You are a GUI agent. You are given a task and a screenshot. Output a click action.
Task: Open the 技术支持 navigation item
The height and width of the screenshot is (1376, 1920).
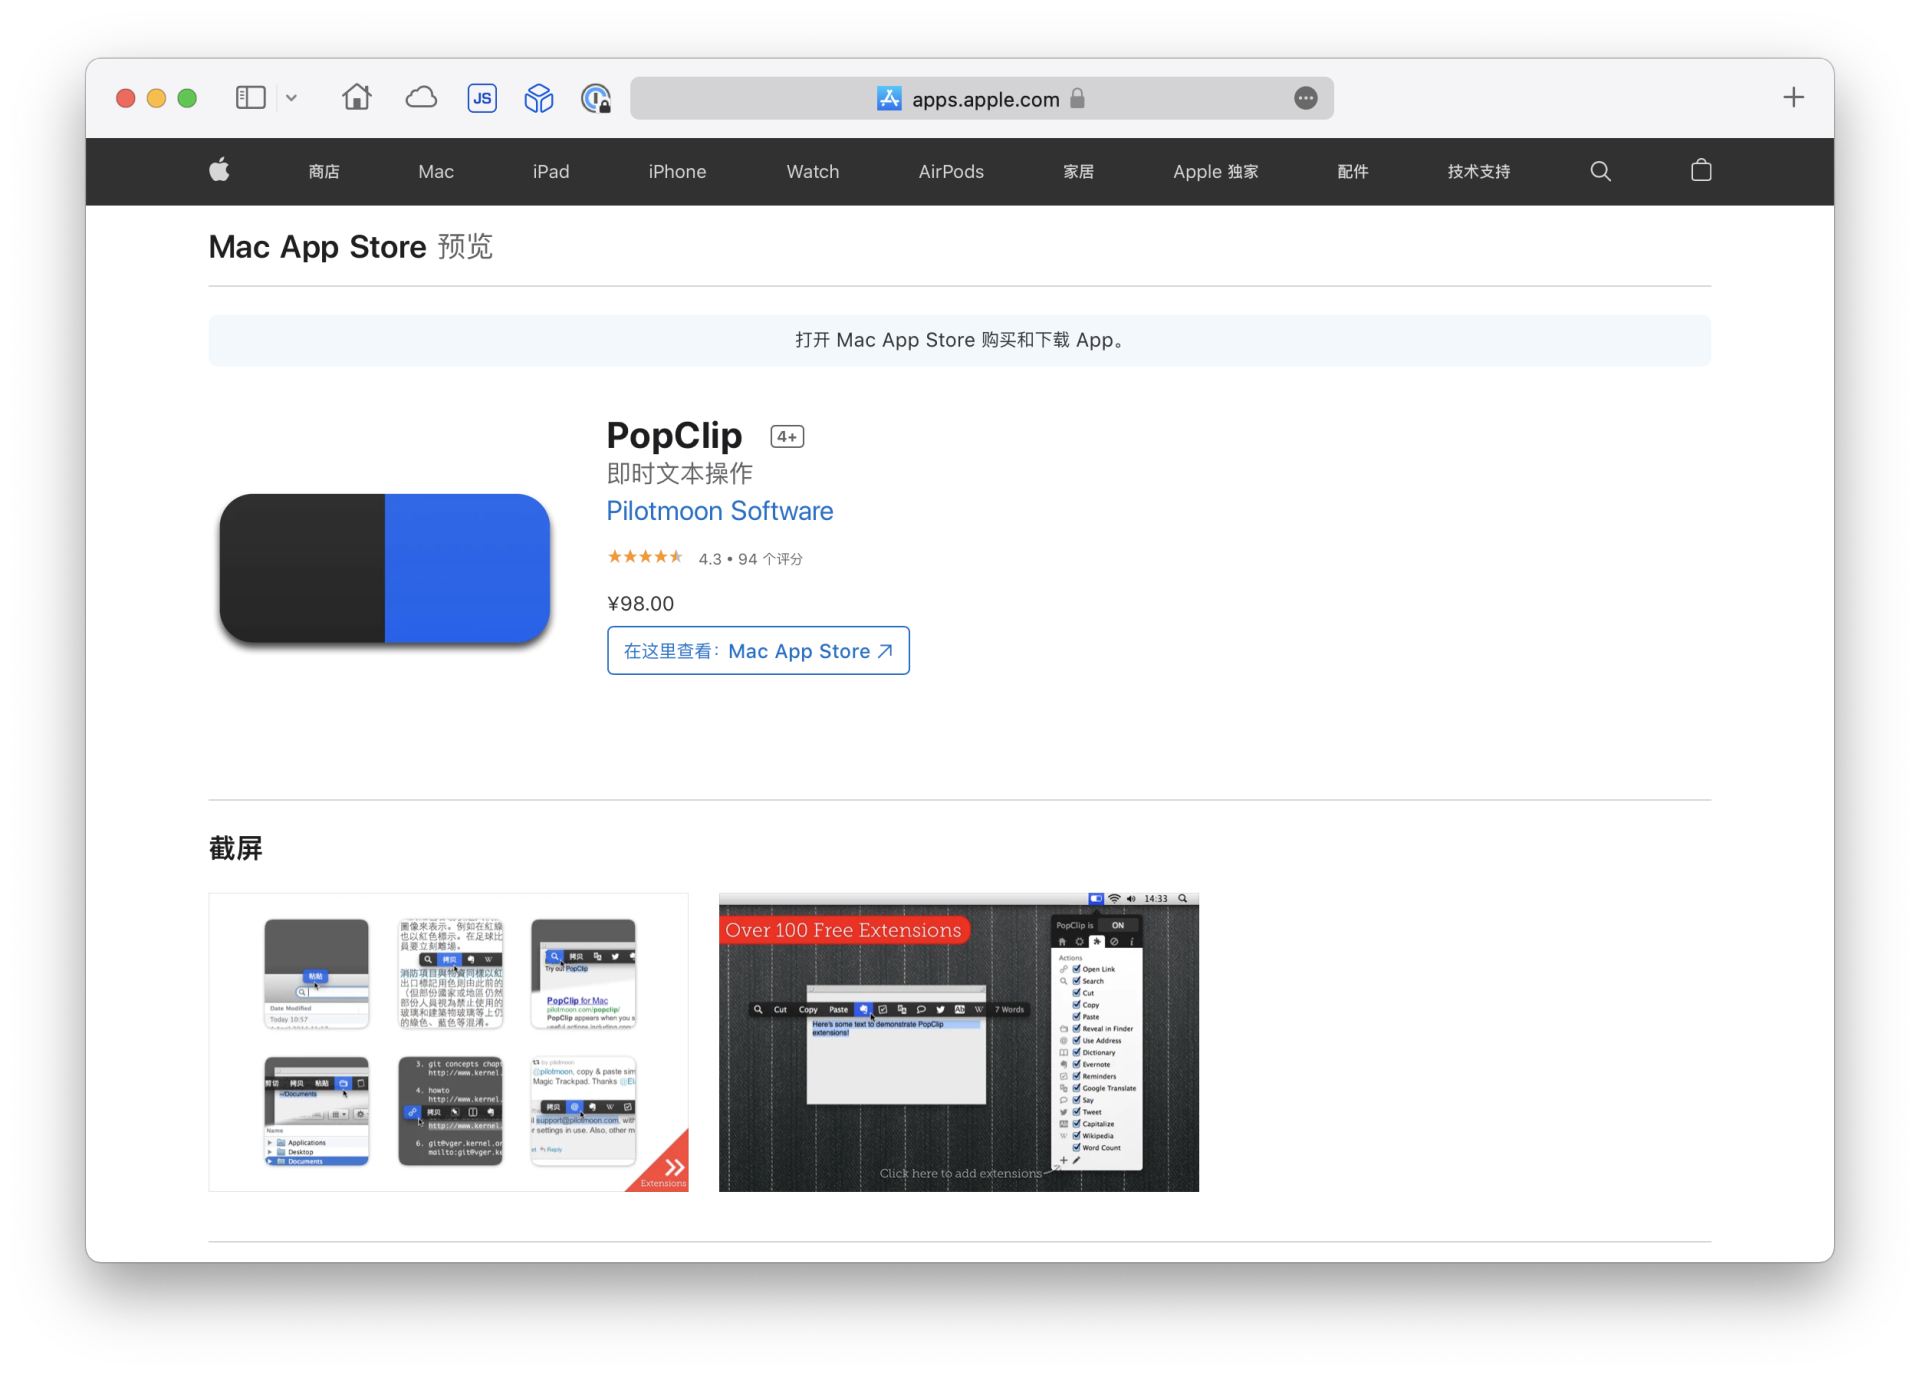click(1479, 171)
